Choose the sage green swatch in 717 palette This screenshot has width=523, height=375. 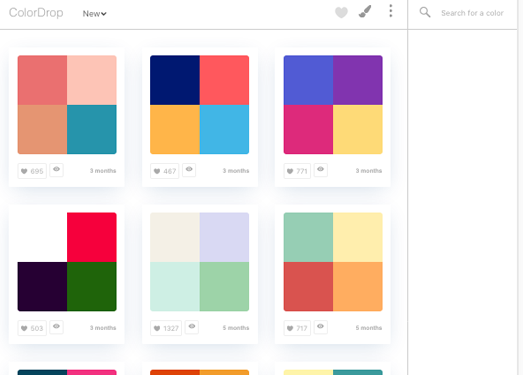308,237
